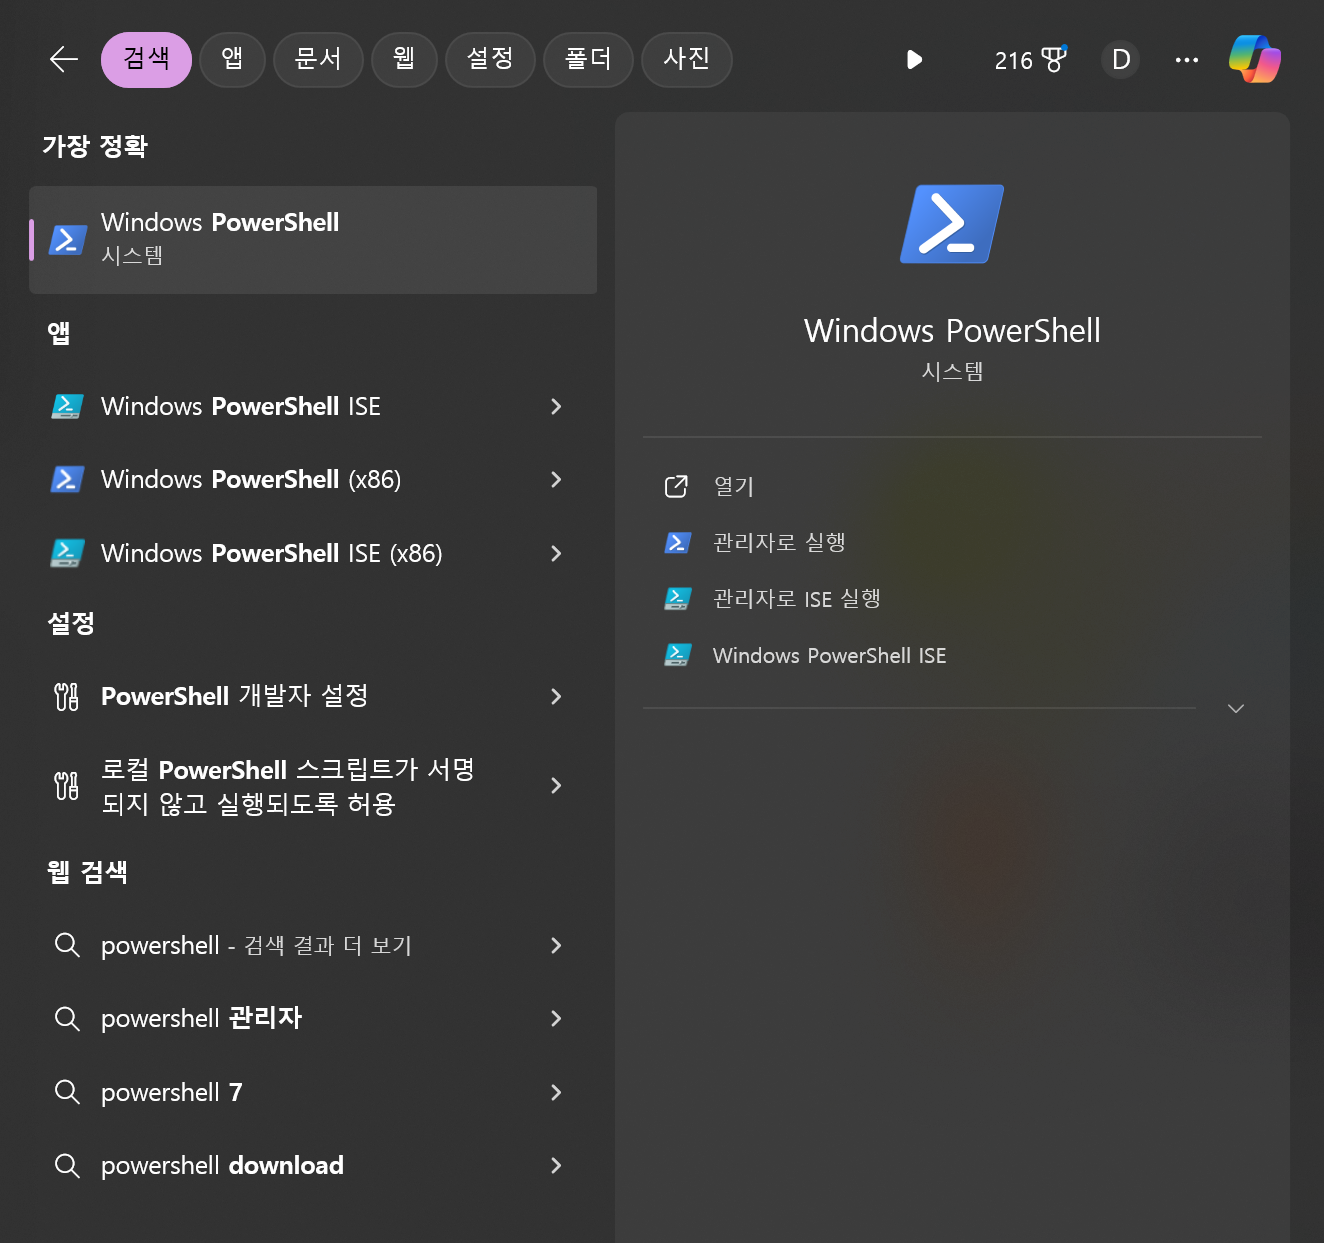Click 열기 to open PowerShell
This screenshot has height=1243, width=1324.
point(733,487)
